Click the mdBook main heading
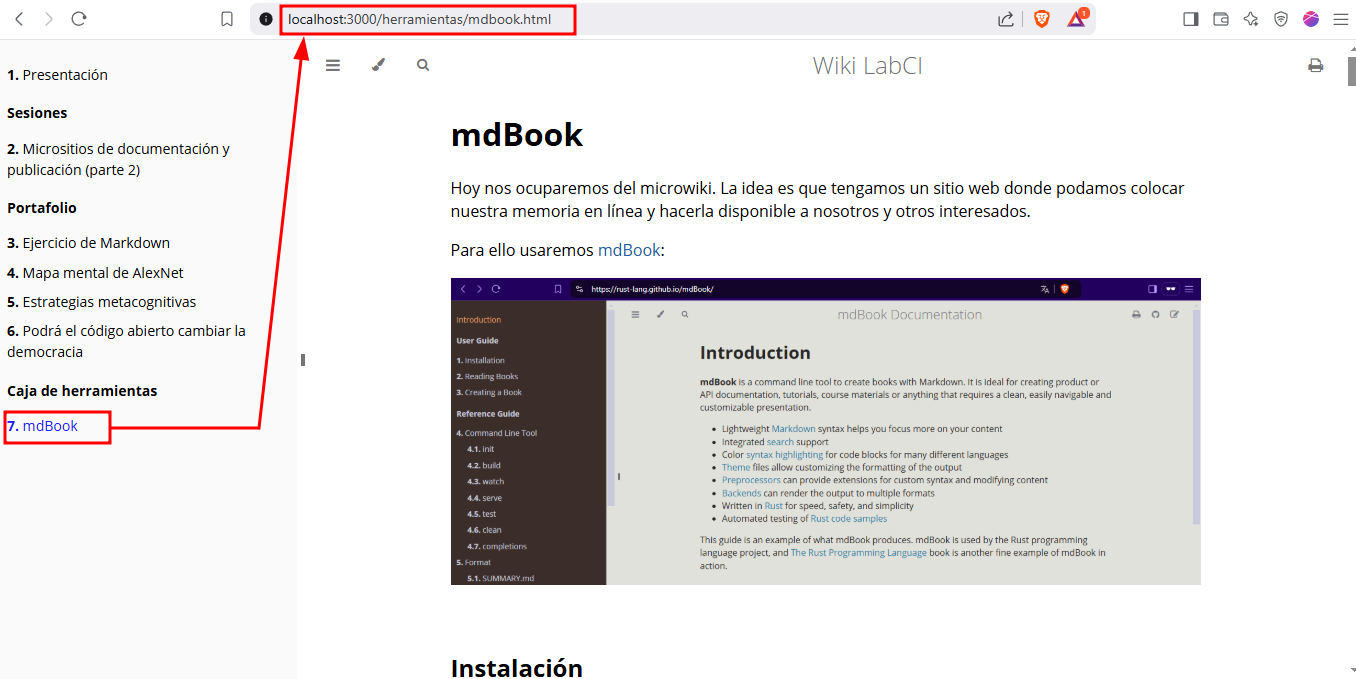1356x679 pixels. pyautogui.click(x=517, y=135)
